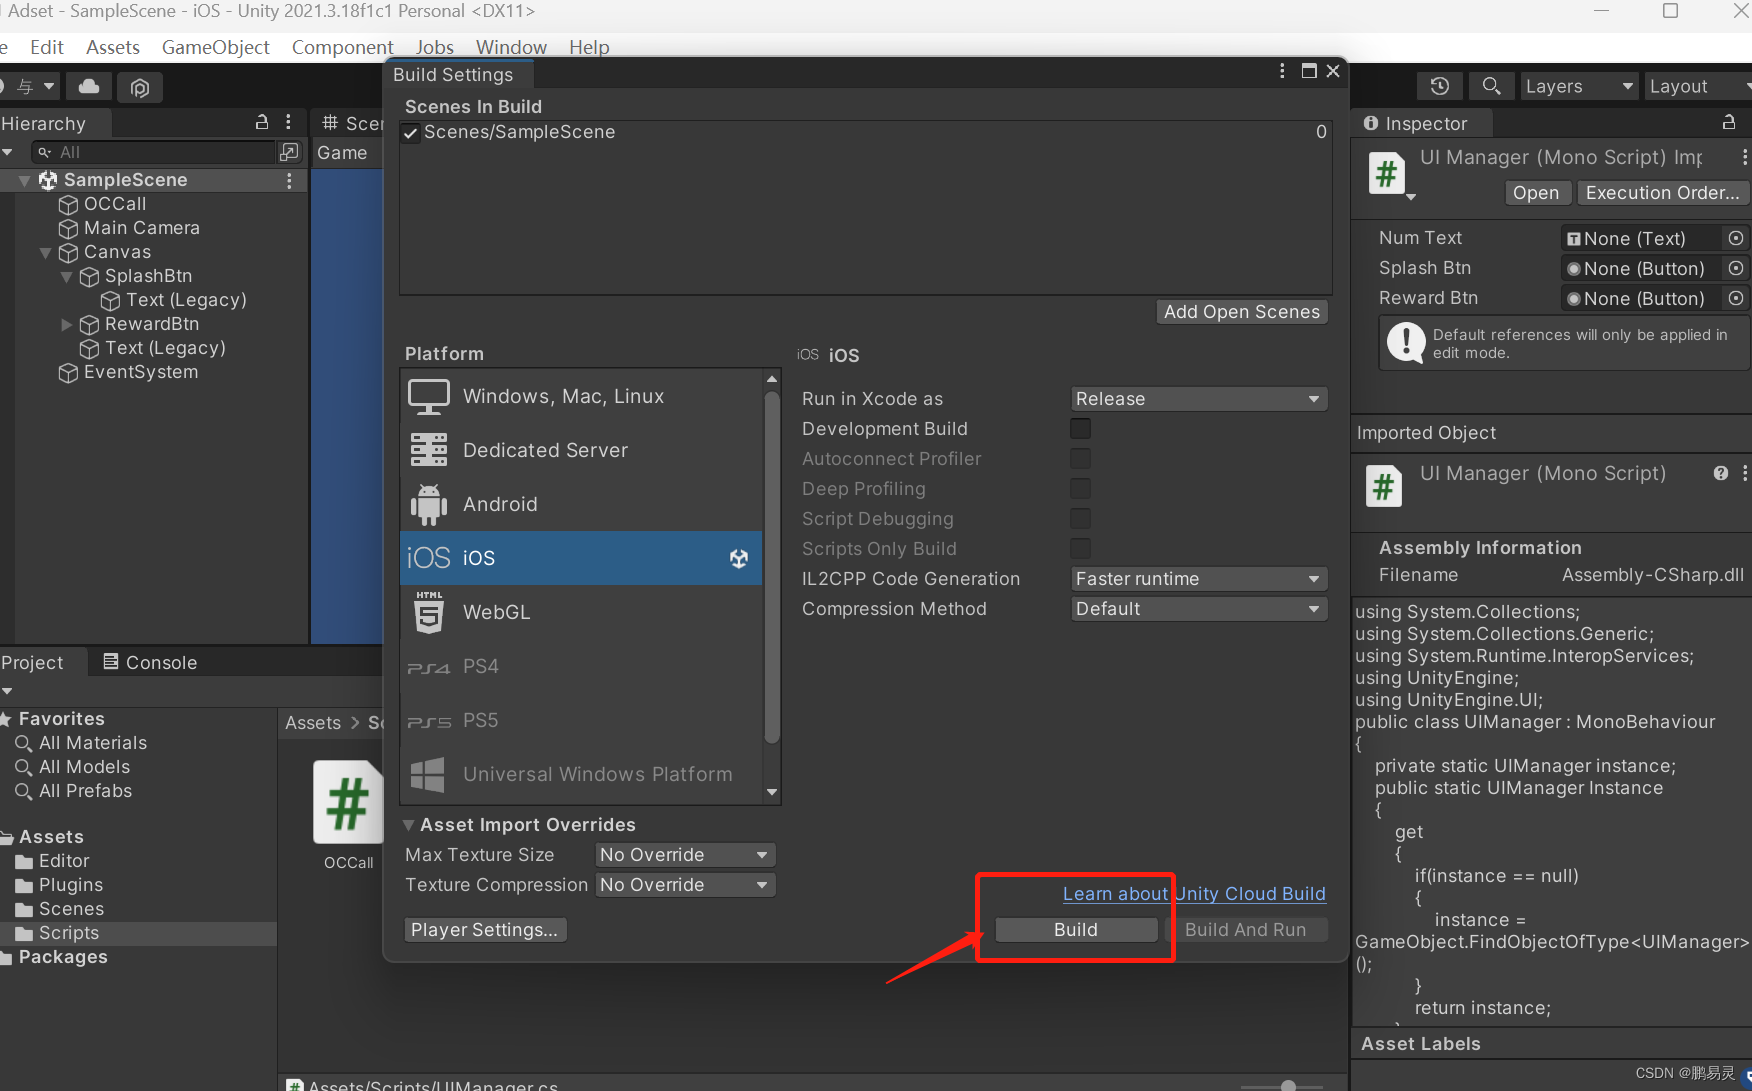This screenshot has height=1091, width=1752.
Task: Open Texture Compression override dropdown
Action: pos(686,885)
